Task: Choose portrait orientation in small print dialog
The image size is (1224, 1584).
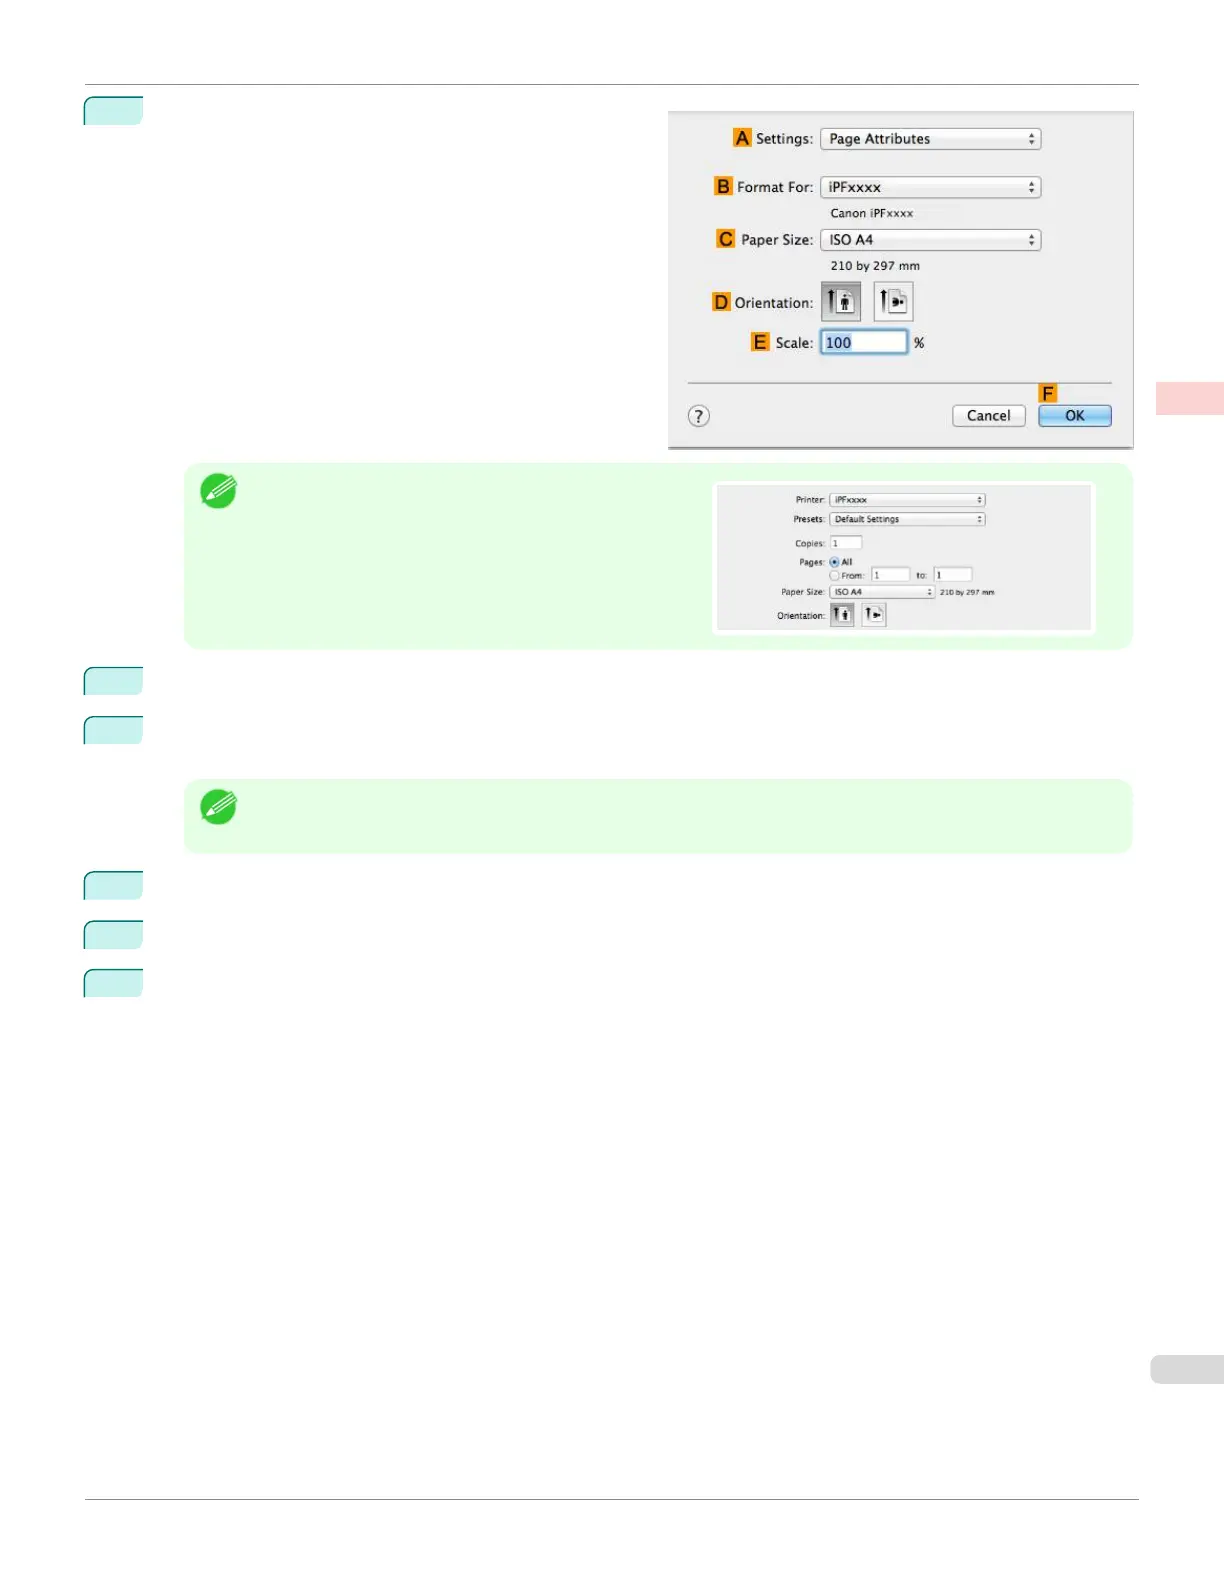Action: click(842, 615)
